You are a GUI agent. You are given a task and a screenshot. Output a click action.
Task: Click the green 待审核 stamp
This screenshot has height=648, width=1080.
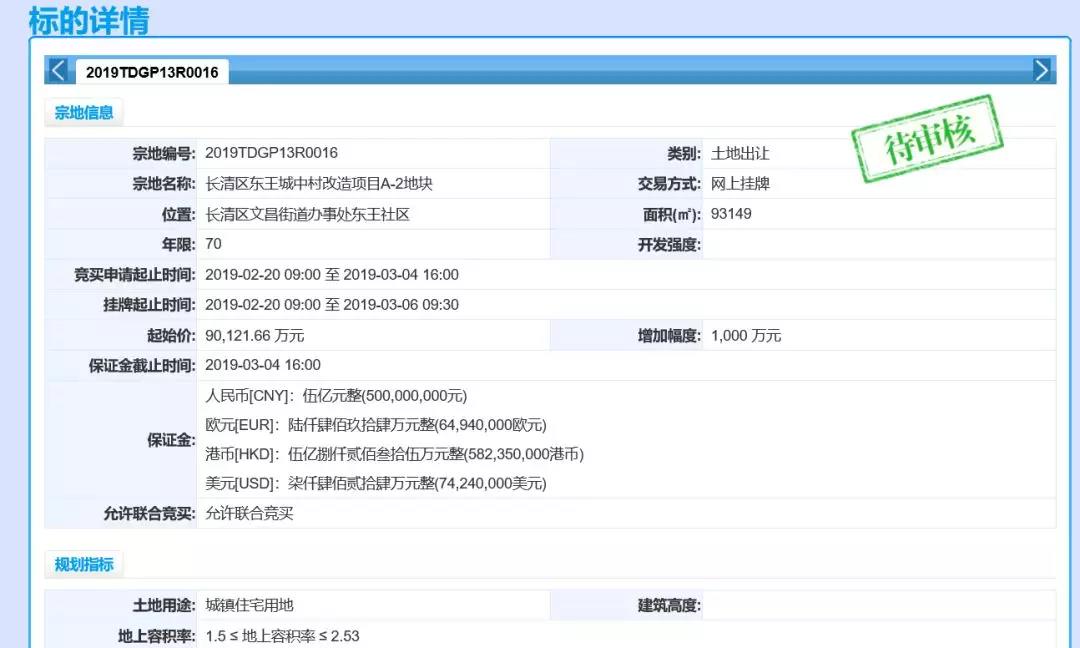[927, 139]
